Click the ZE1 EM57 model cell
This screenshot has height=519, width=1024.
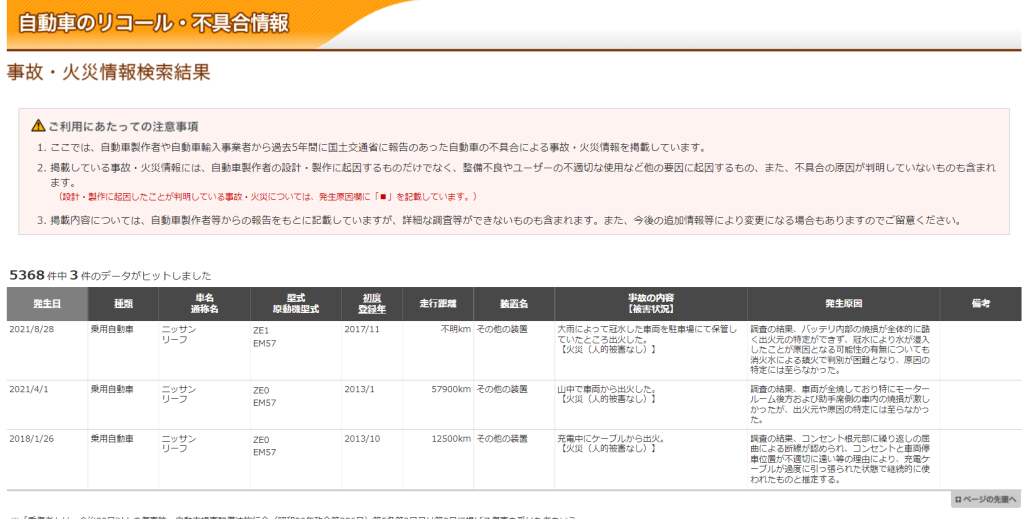[264, 335]
